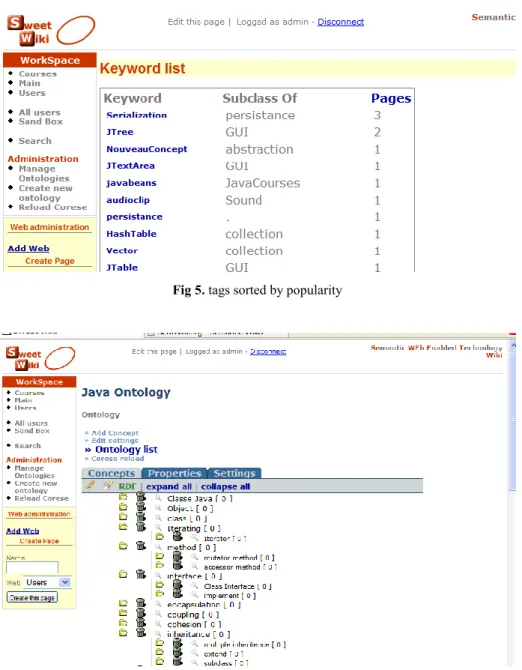Open the audioclip keyword
Viewport: 522px width, 670px height.
click(x=128, y=200)
